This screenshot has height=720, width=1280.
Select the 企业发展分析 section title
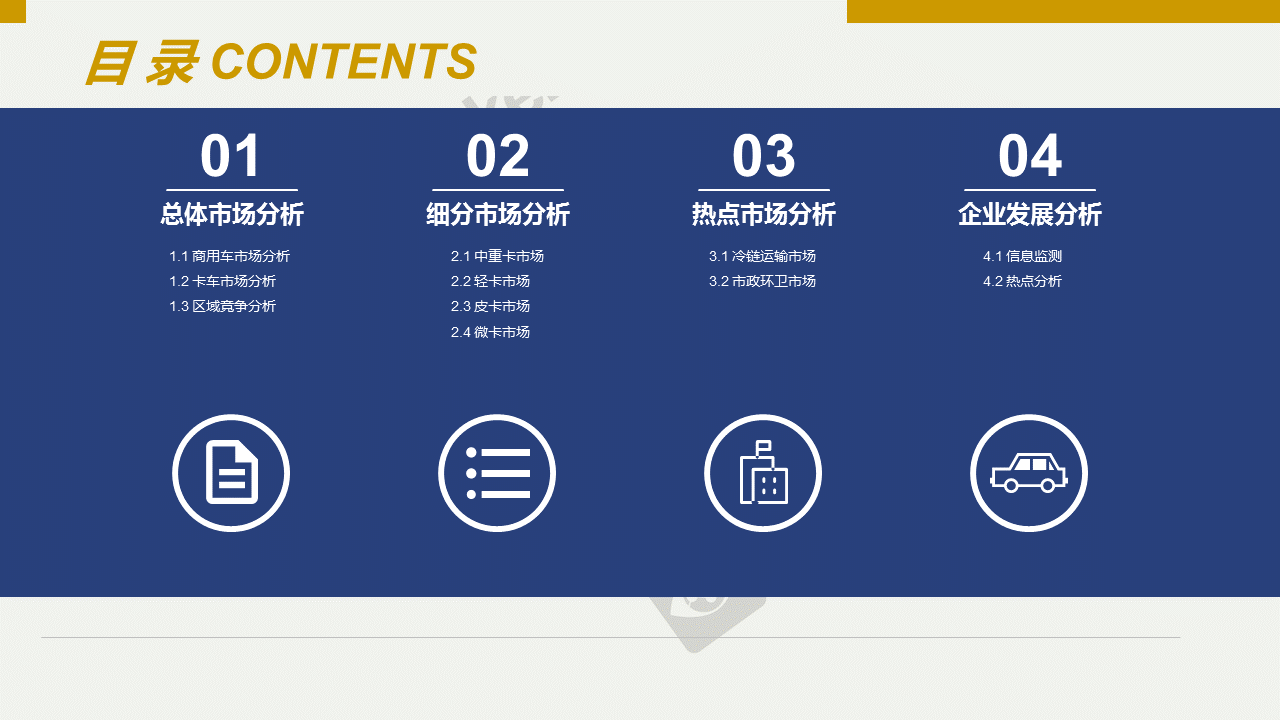point(1030,215)
